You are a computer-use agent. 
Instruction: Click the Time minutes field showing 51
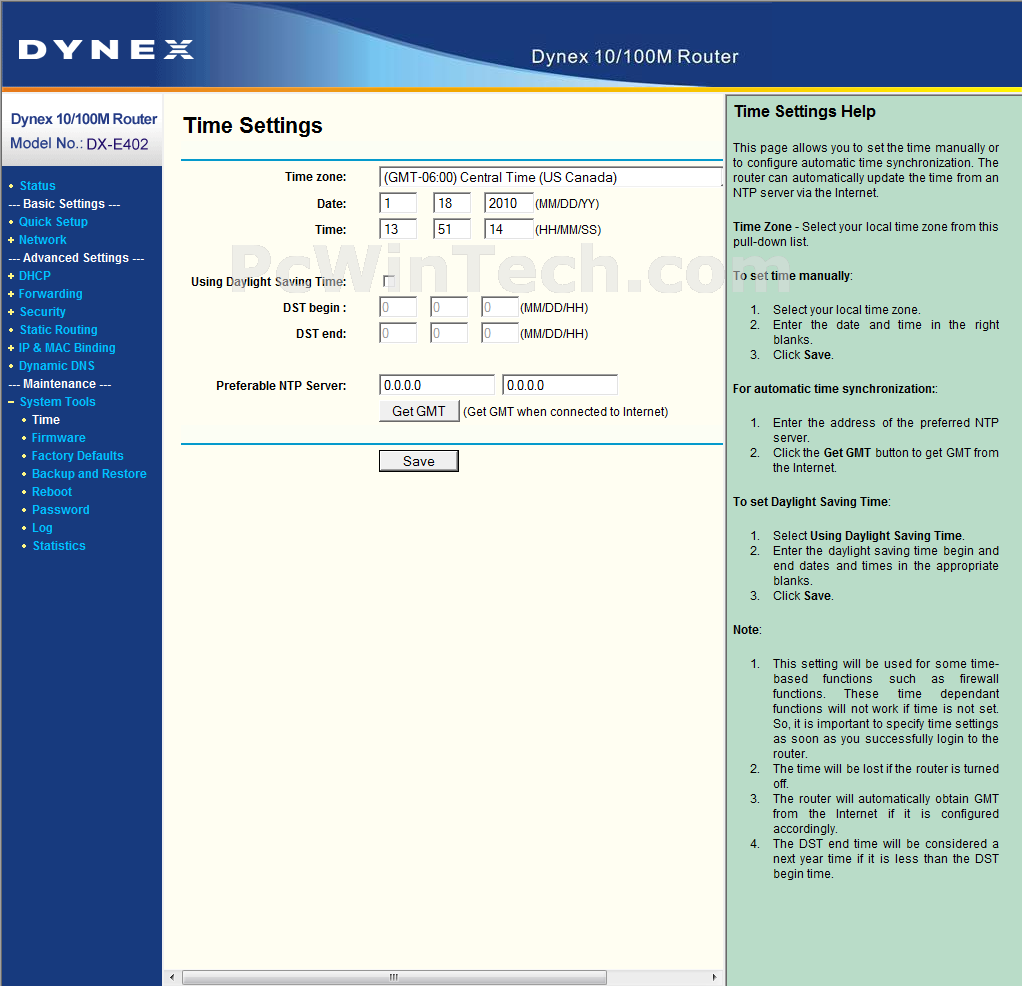[452, 229]
